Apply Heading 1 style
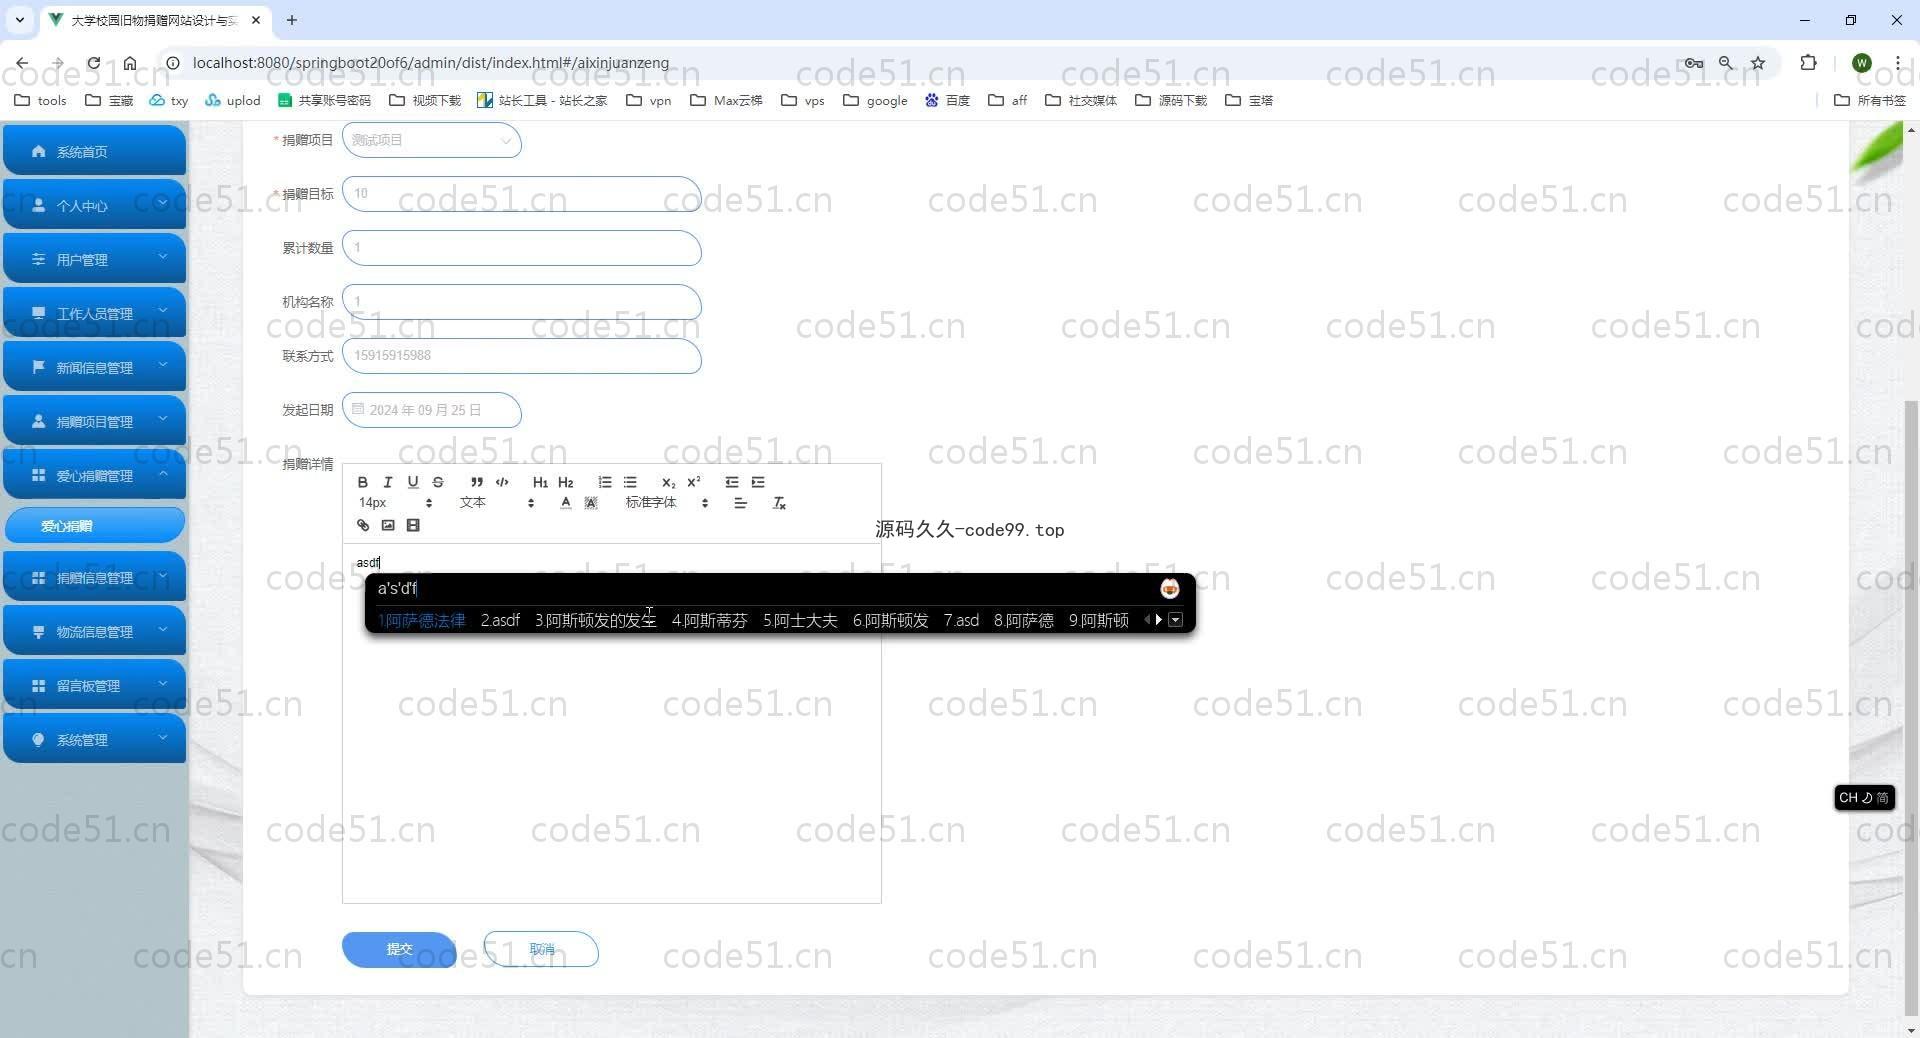Screen dimensions: 1920x1038 tap(540, 482)
